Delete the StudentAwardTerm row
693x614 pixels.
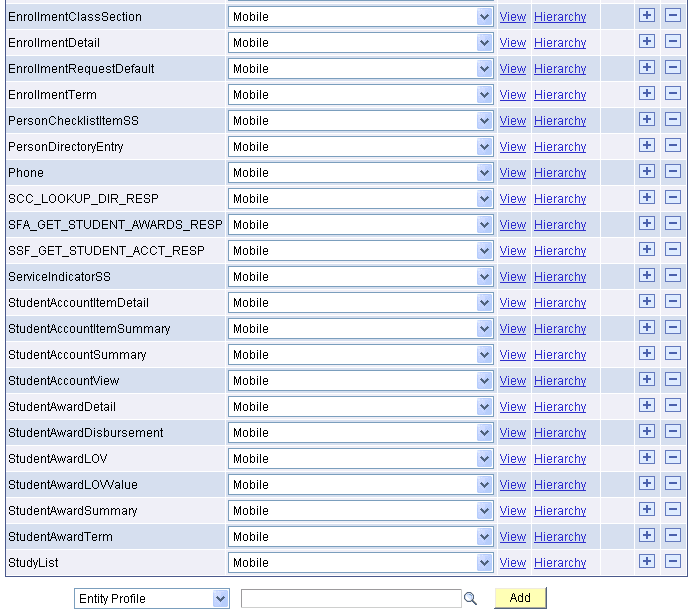pos(673,535)
